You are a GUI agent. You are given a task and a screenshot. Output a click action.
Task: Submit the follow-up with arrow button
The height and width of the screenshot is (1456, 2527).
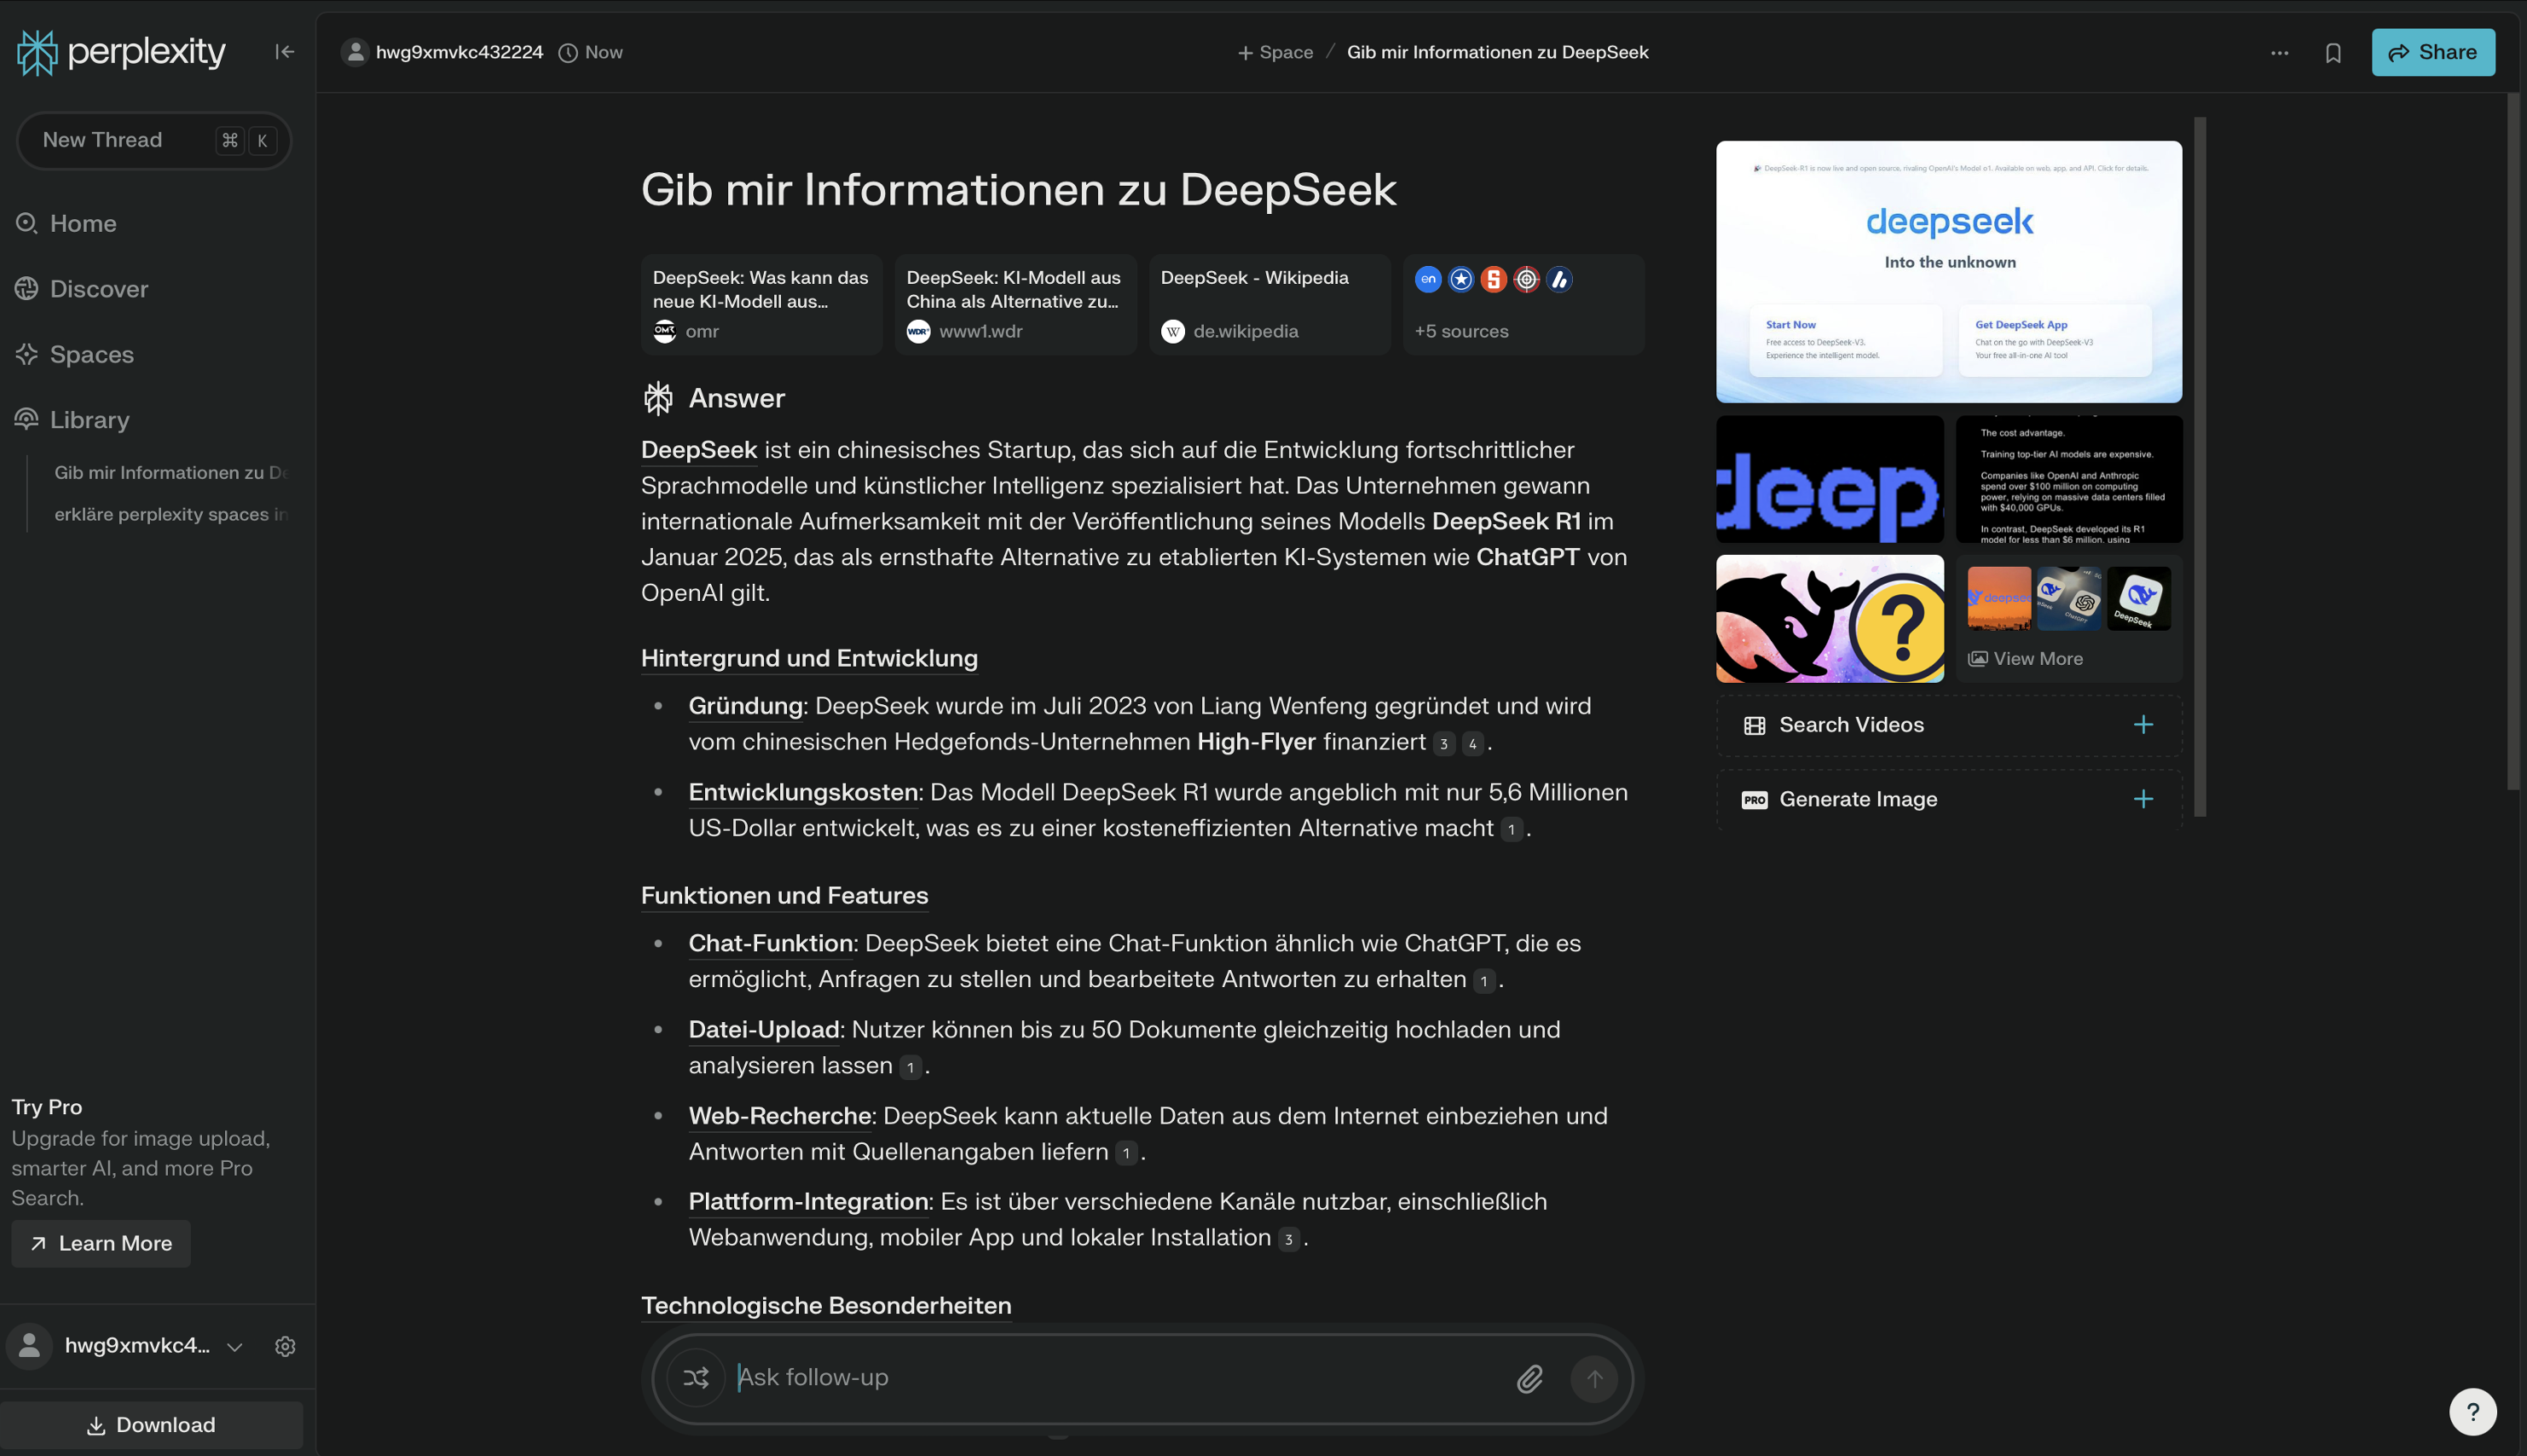(x=1594, y=1379)
